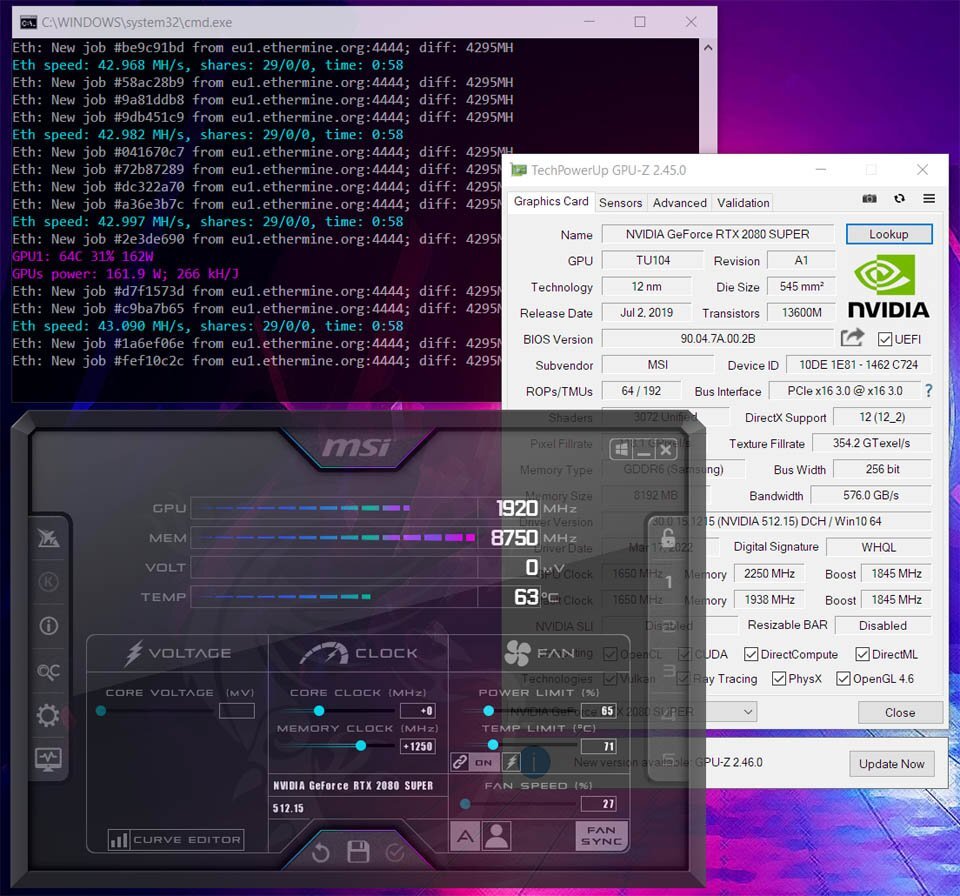This screenshot has width=960, height=896.
Task: Toggle the DirectCompute checkbox
Action: coord(751,654)
